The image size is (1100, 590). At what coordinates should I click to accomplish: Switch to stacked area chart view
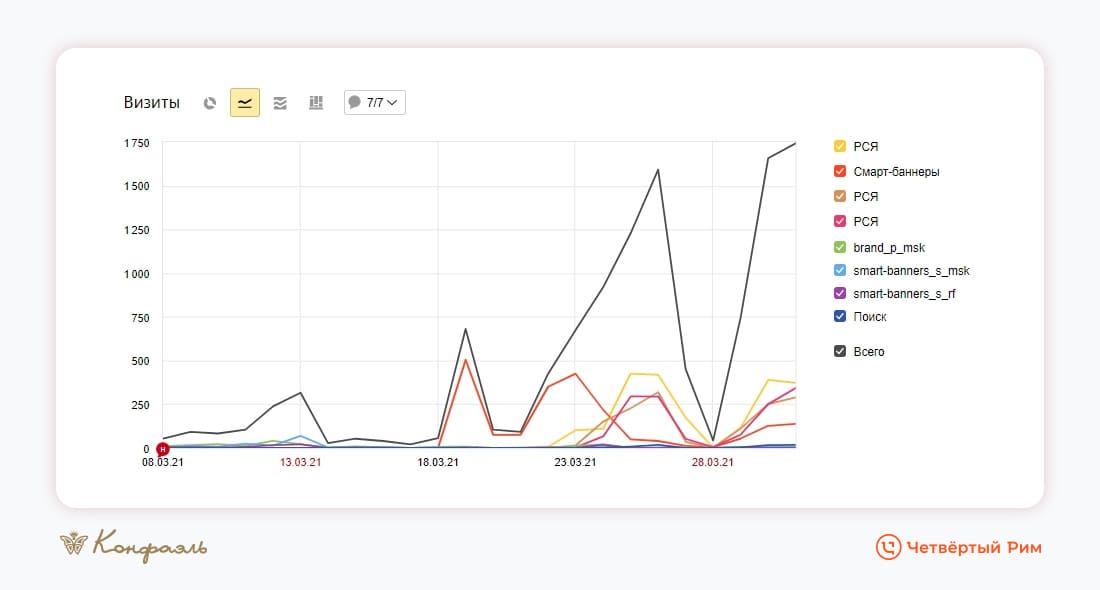tap(280, 102)
